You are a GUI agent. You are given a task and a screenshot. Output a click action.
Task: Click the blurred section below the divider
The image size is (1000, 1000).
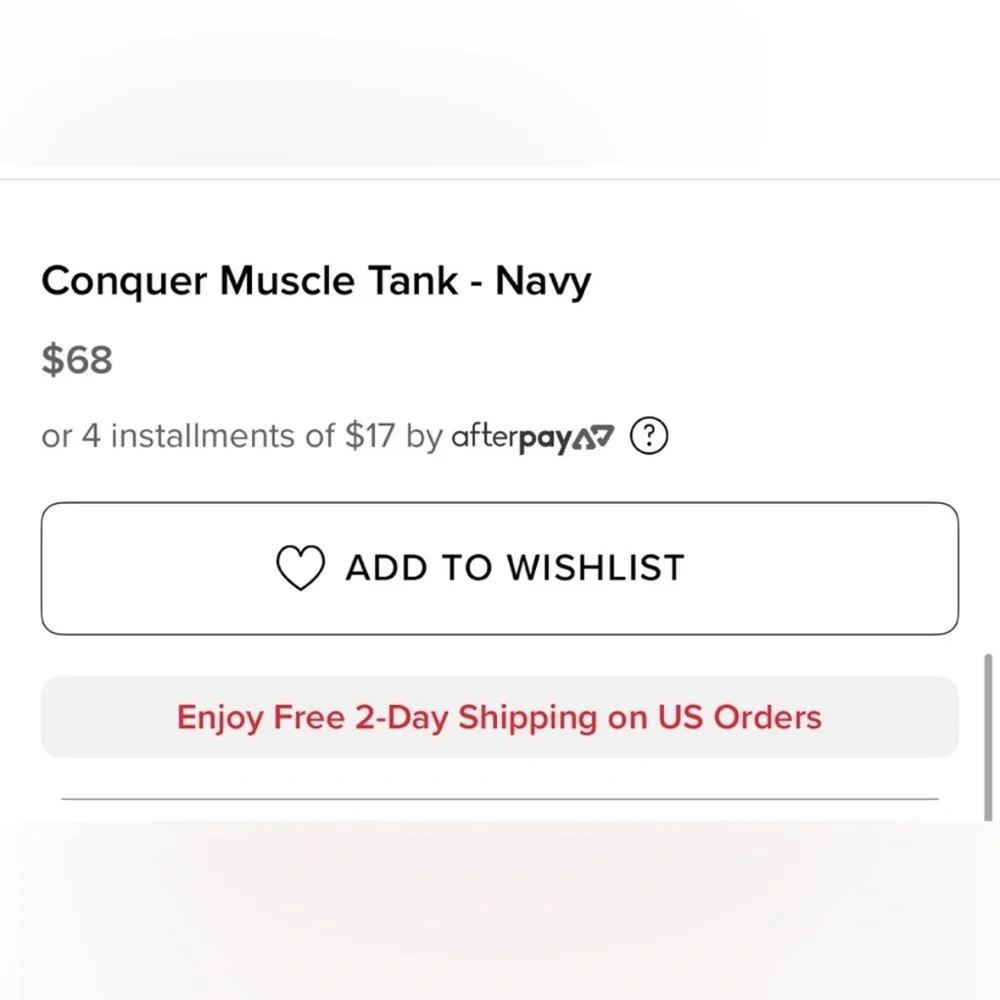pos(499,911)
